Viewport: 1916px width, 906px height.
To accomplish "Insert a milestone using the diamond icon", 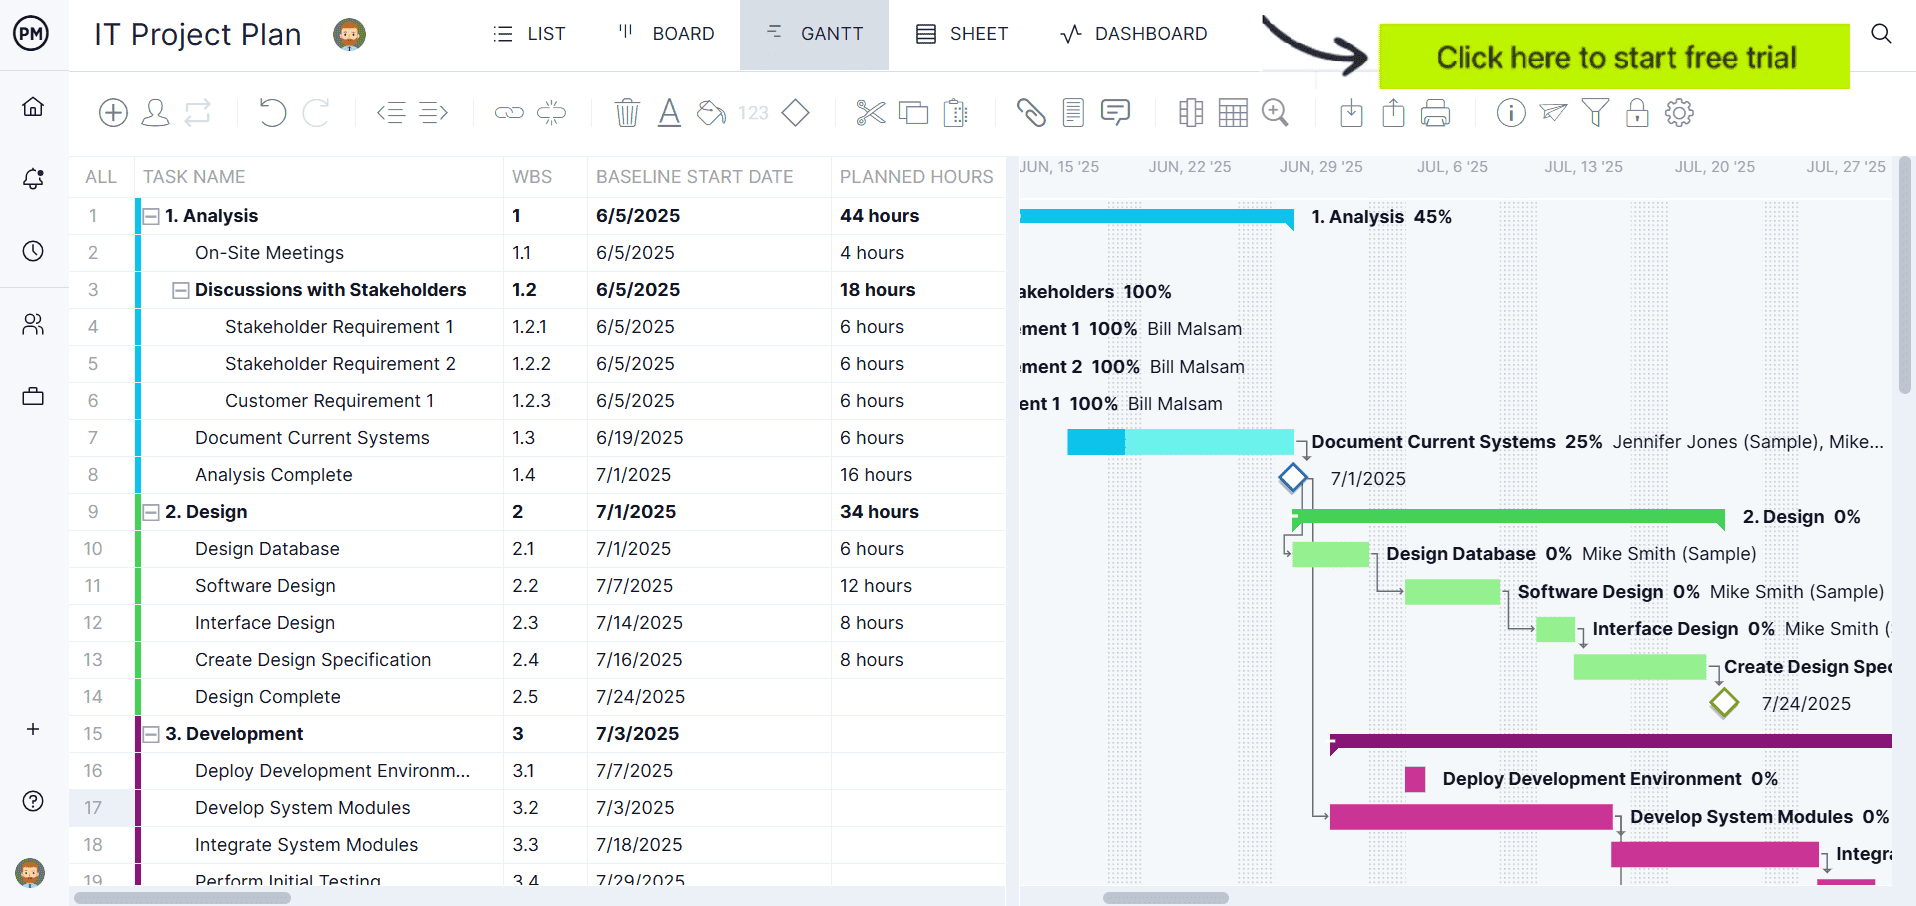I will click(x=795, y=112).
